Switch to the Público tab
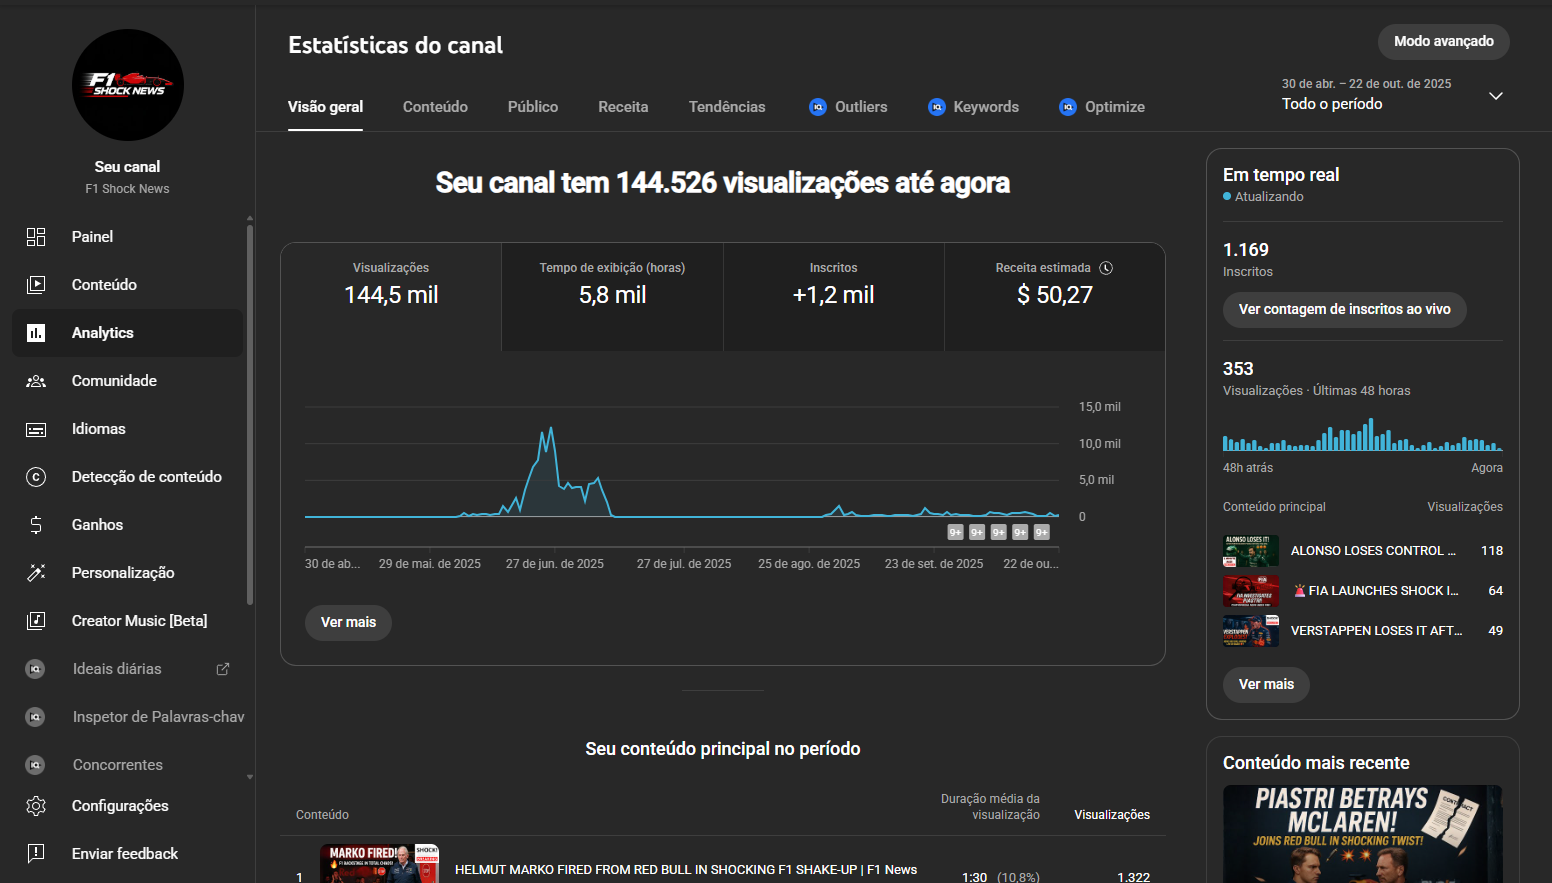1552x883 pixels. (x=532, y=107)
